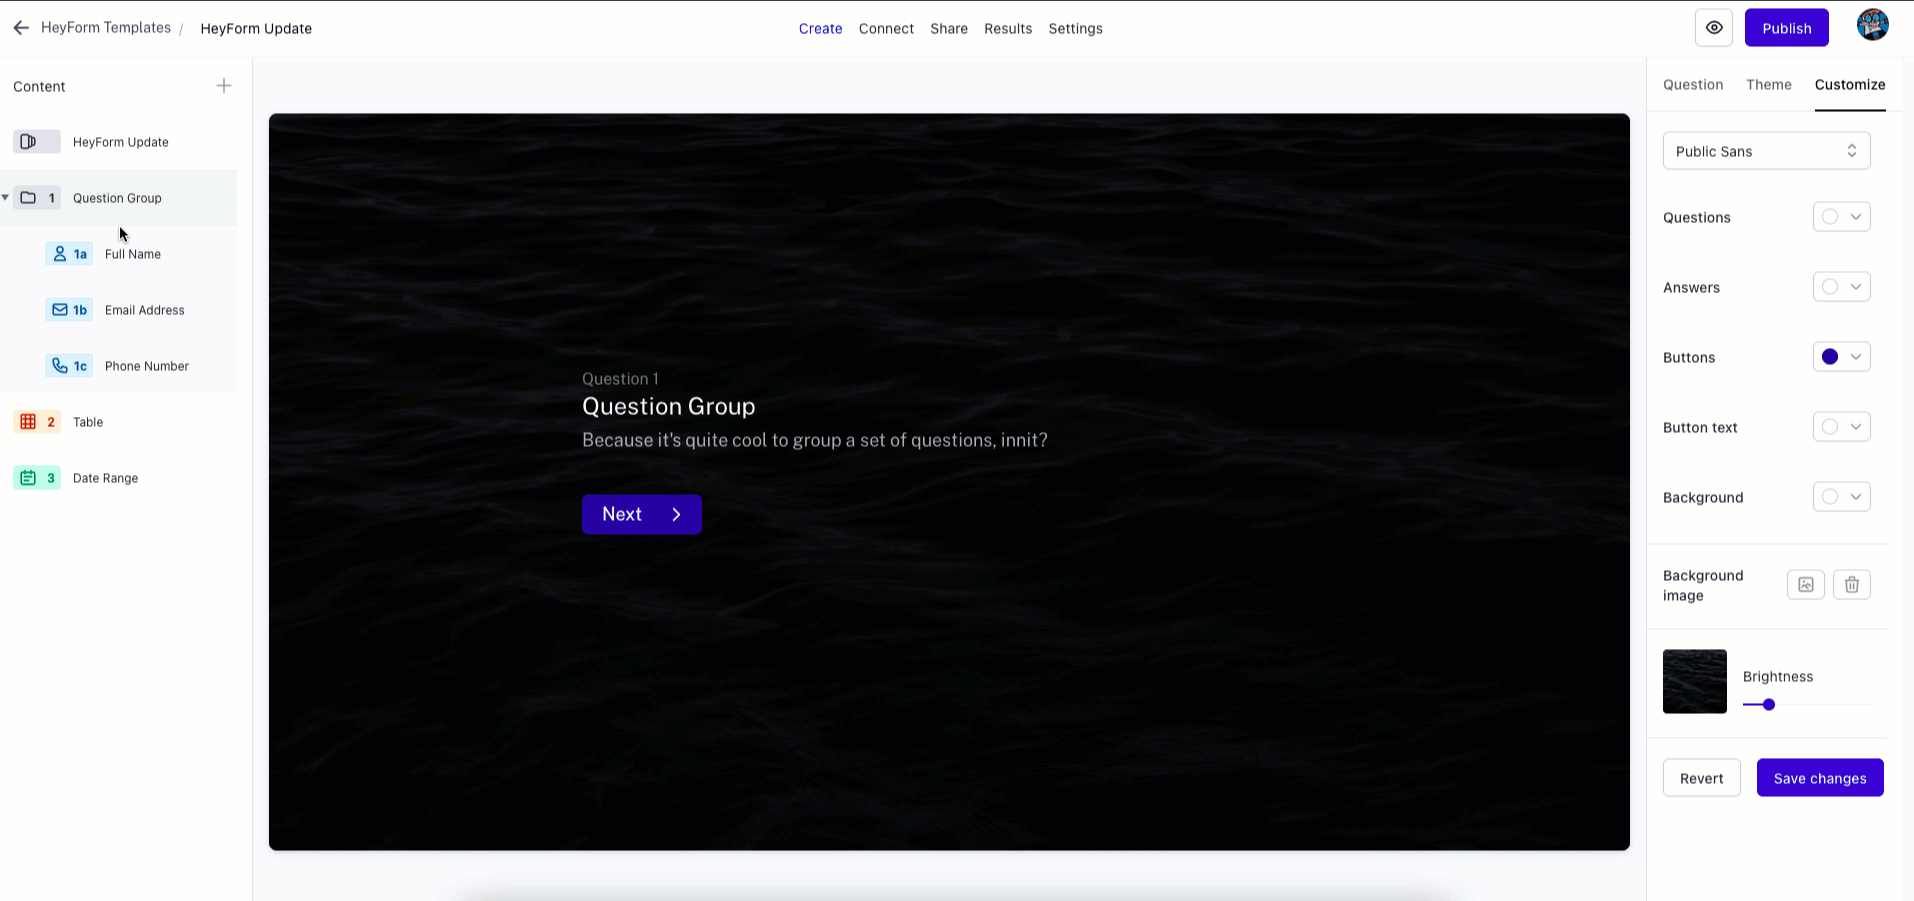This screenshot has height=901, width=1914.
Task: Click the Save changes button
Action: click(x=1820, y=778)
